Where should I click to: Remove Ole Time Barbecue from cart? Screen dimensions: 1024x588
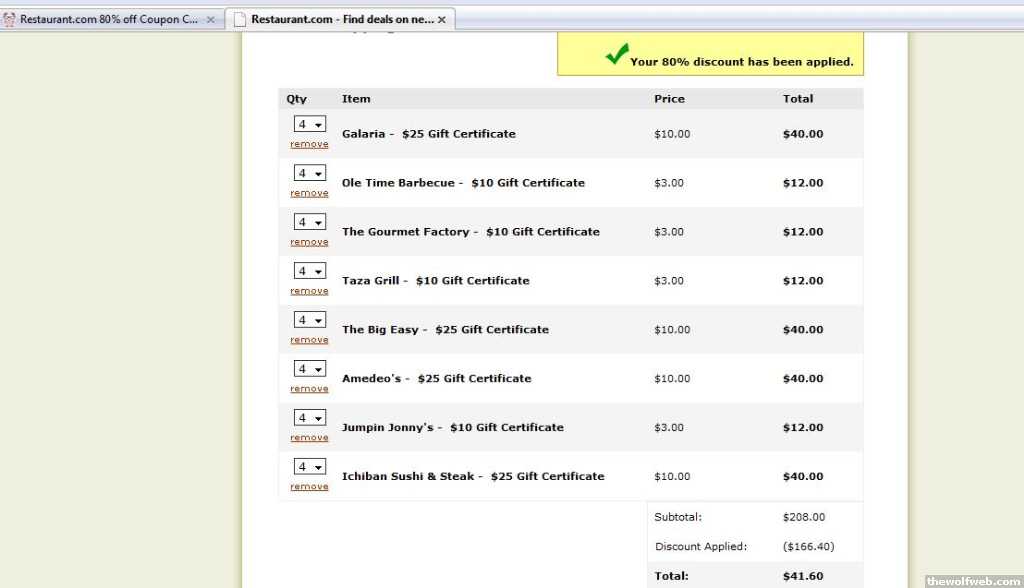pos(309,193)
